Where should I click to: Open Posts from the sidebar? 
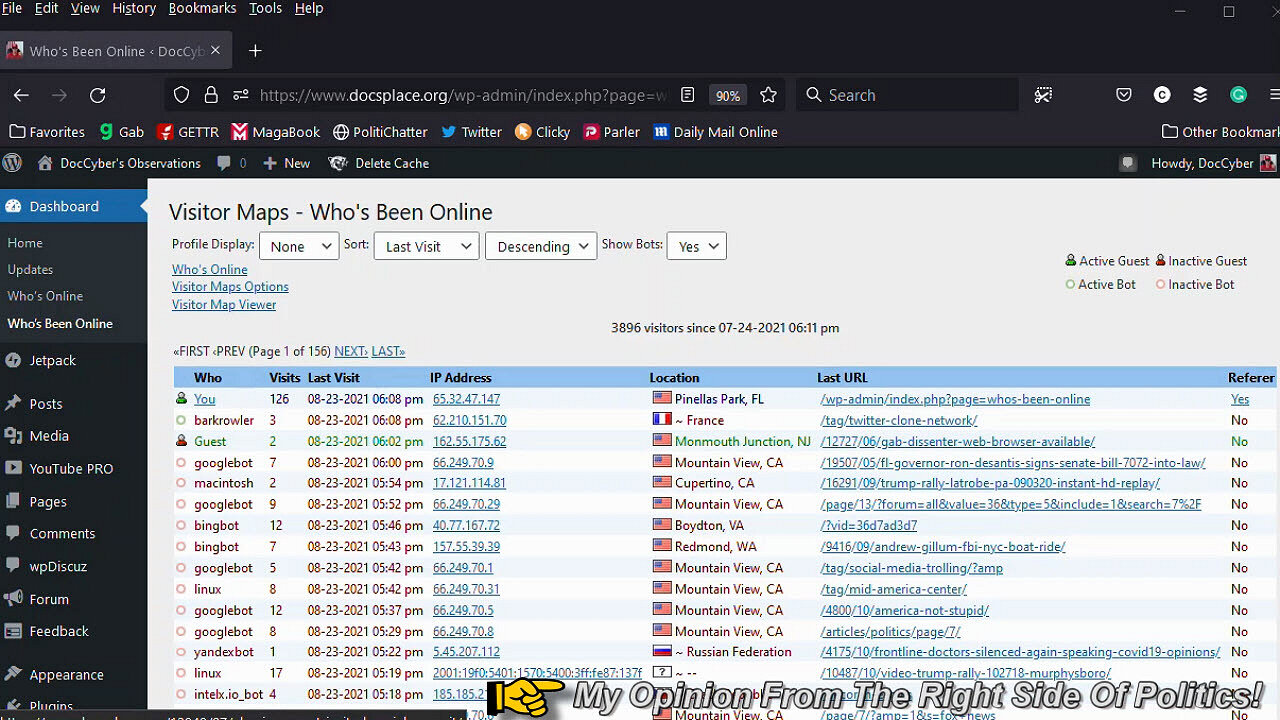46,404
